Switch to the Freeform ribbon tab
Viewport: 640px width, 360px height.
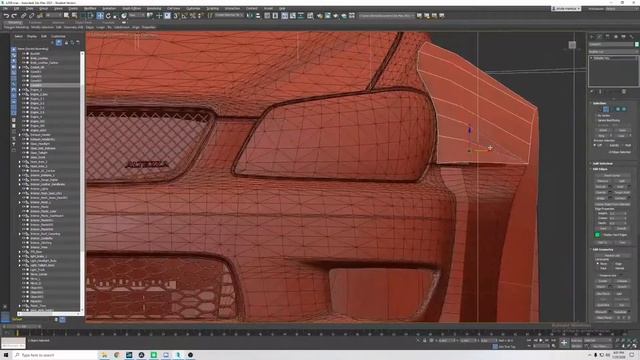point(36,22)
